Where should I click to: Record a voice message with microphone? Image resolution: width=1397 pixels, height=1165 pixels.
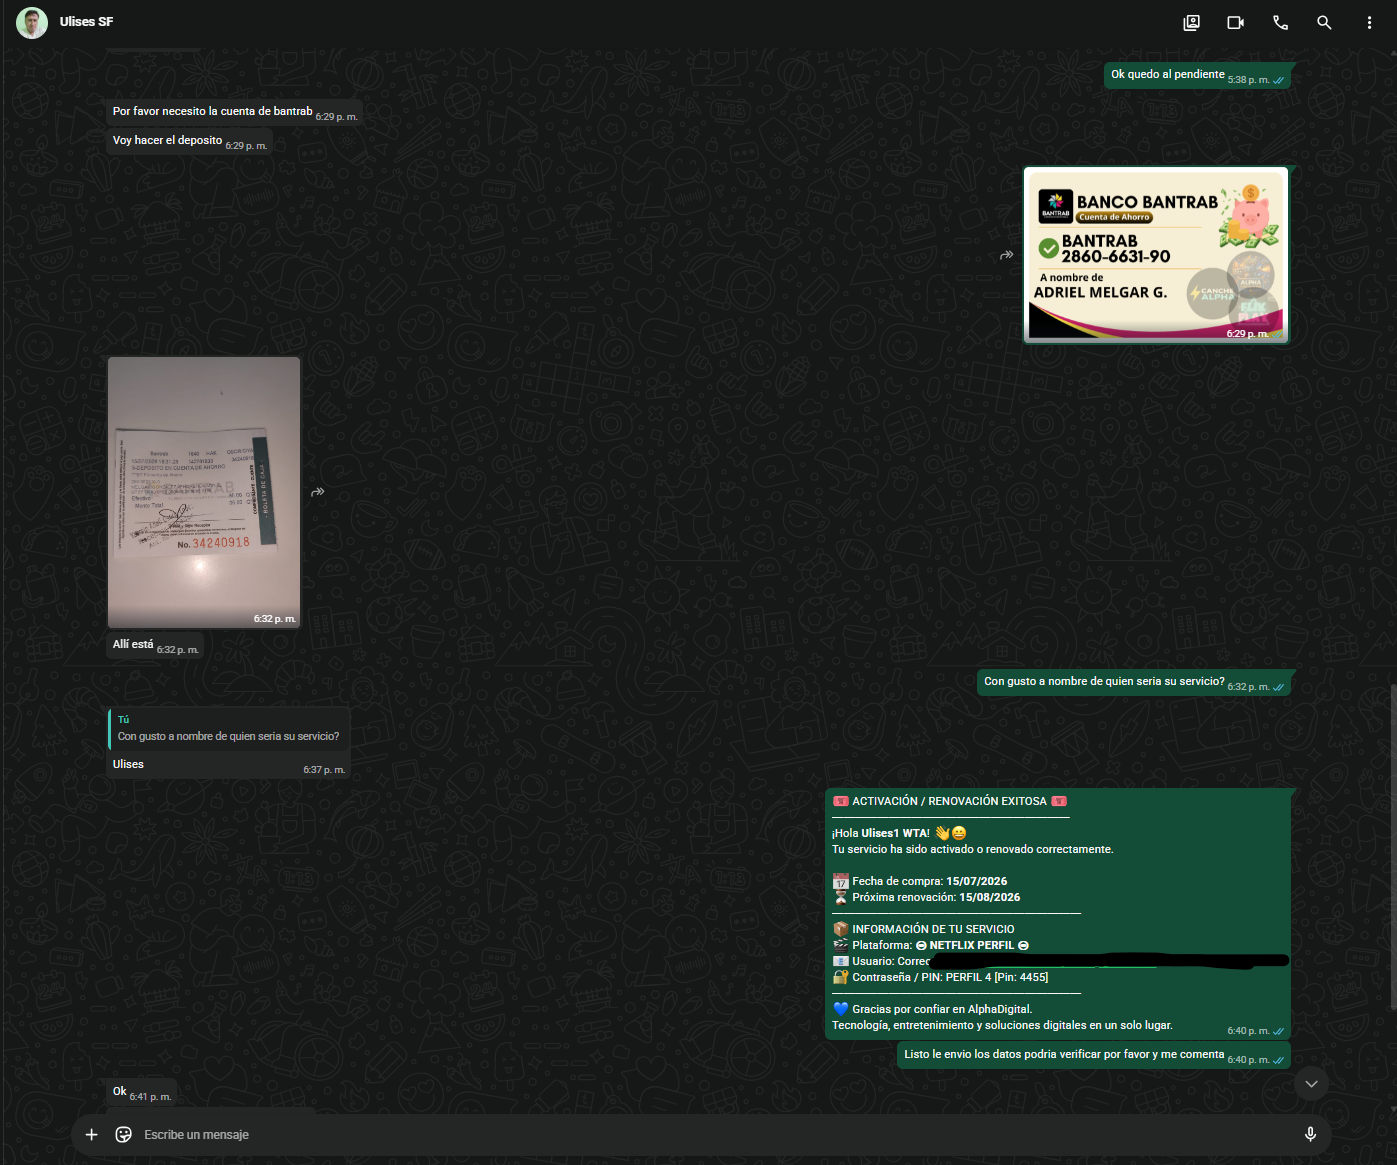click(1310, 1134)
